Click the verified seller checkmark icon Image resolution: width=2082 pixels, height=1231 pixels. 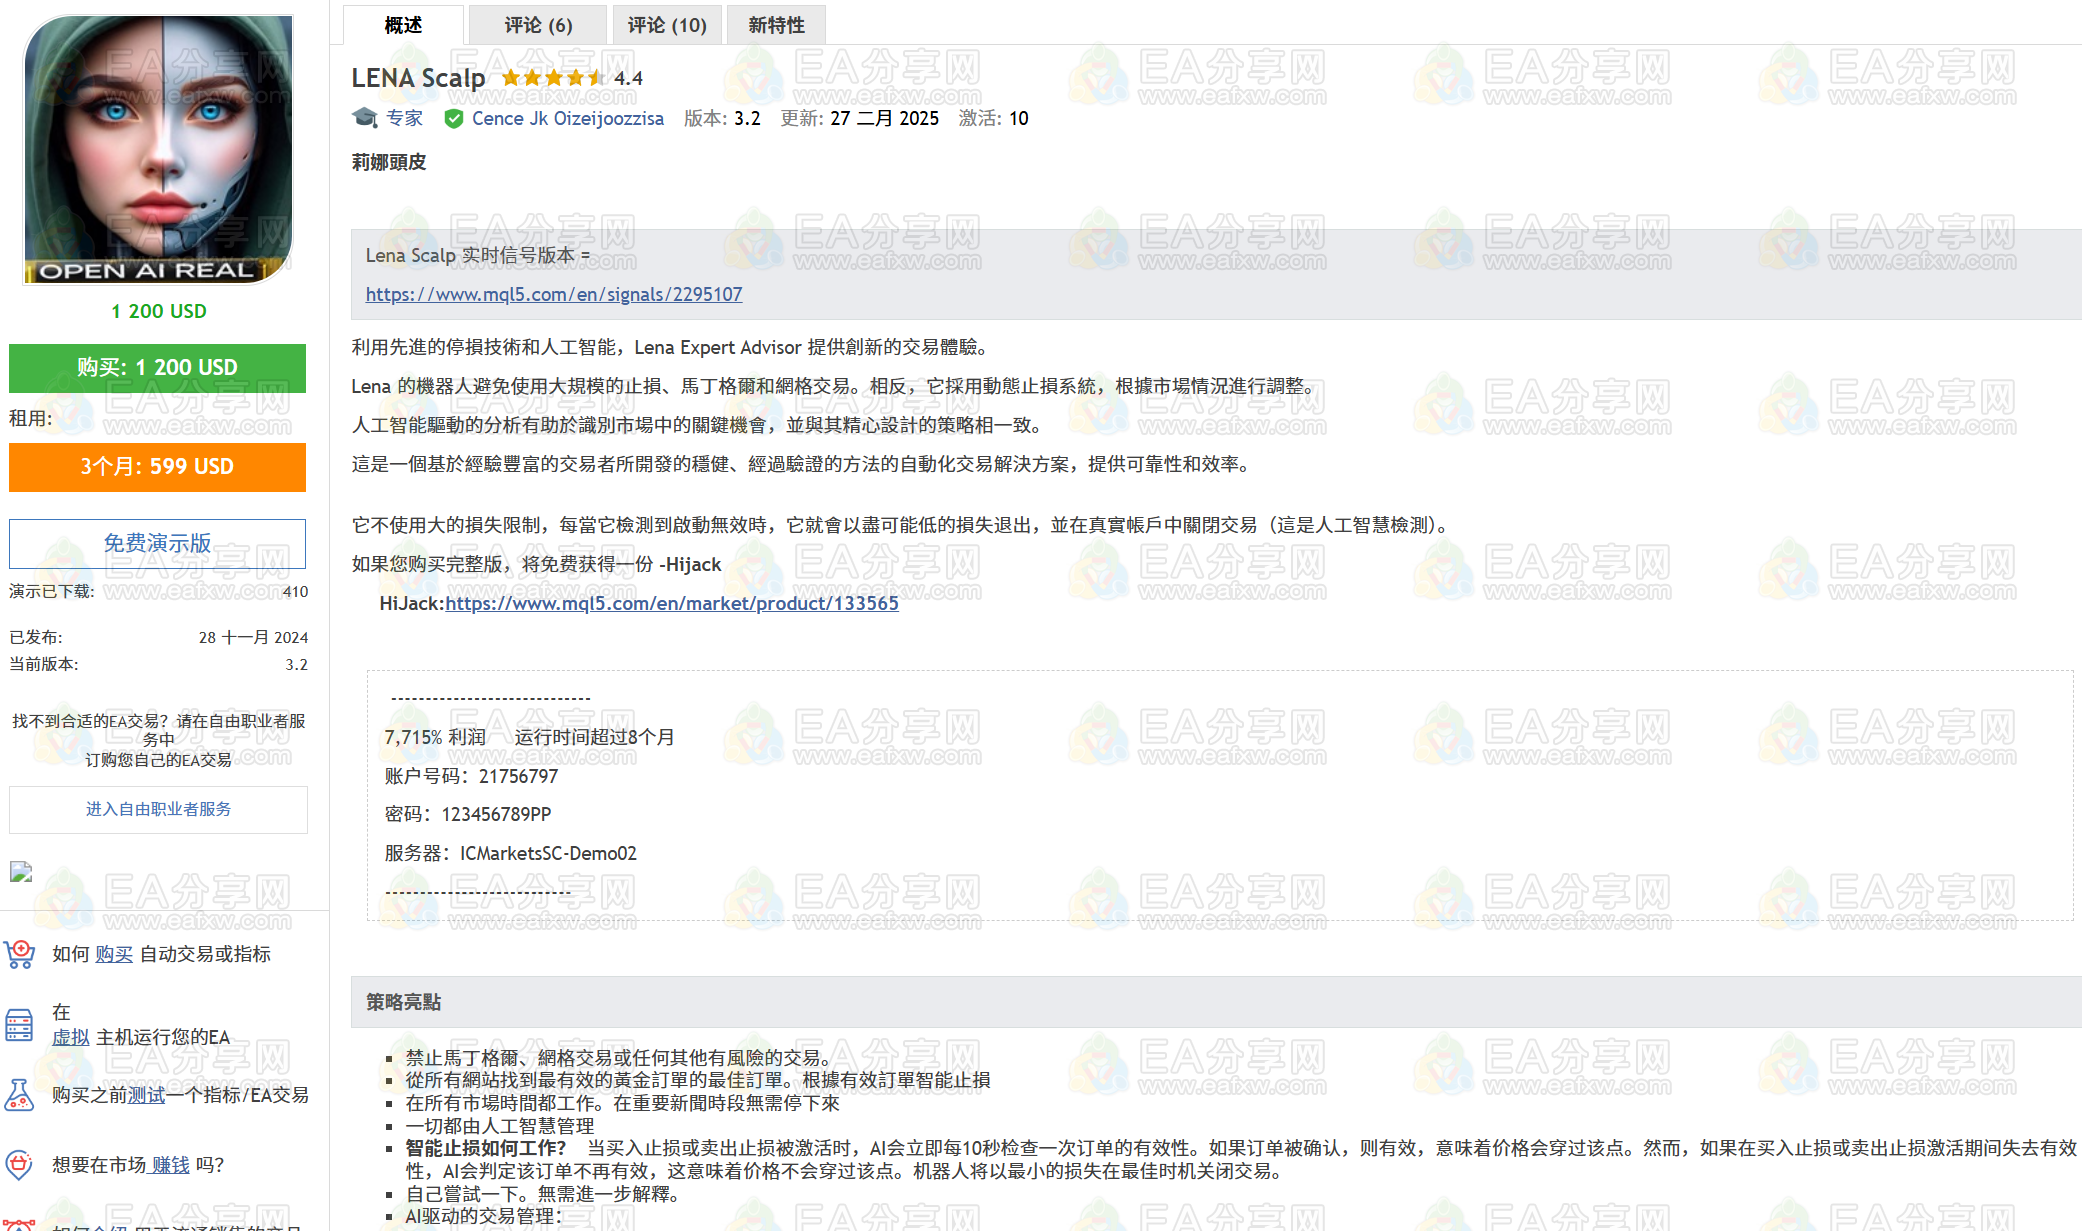[454, 118]
